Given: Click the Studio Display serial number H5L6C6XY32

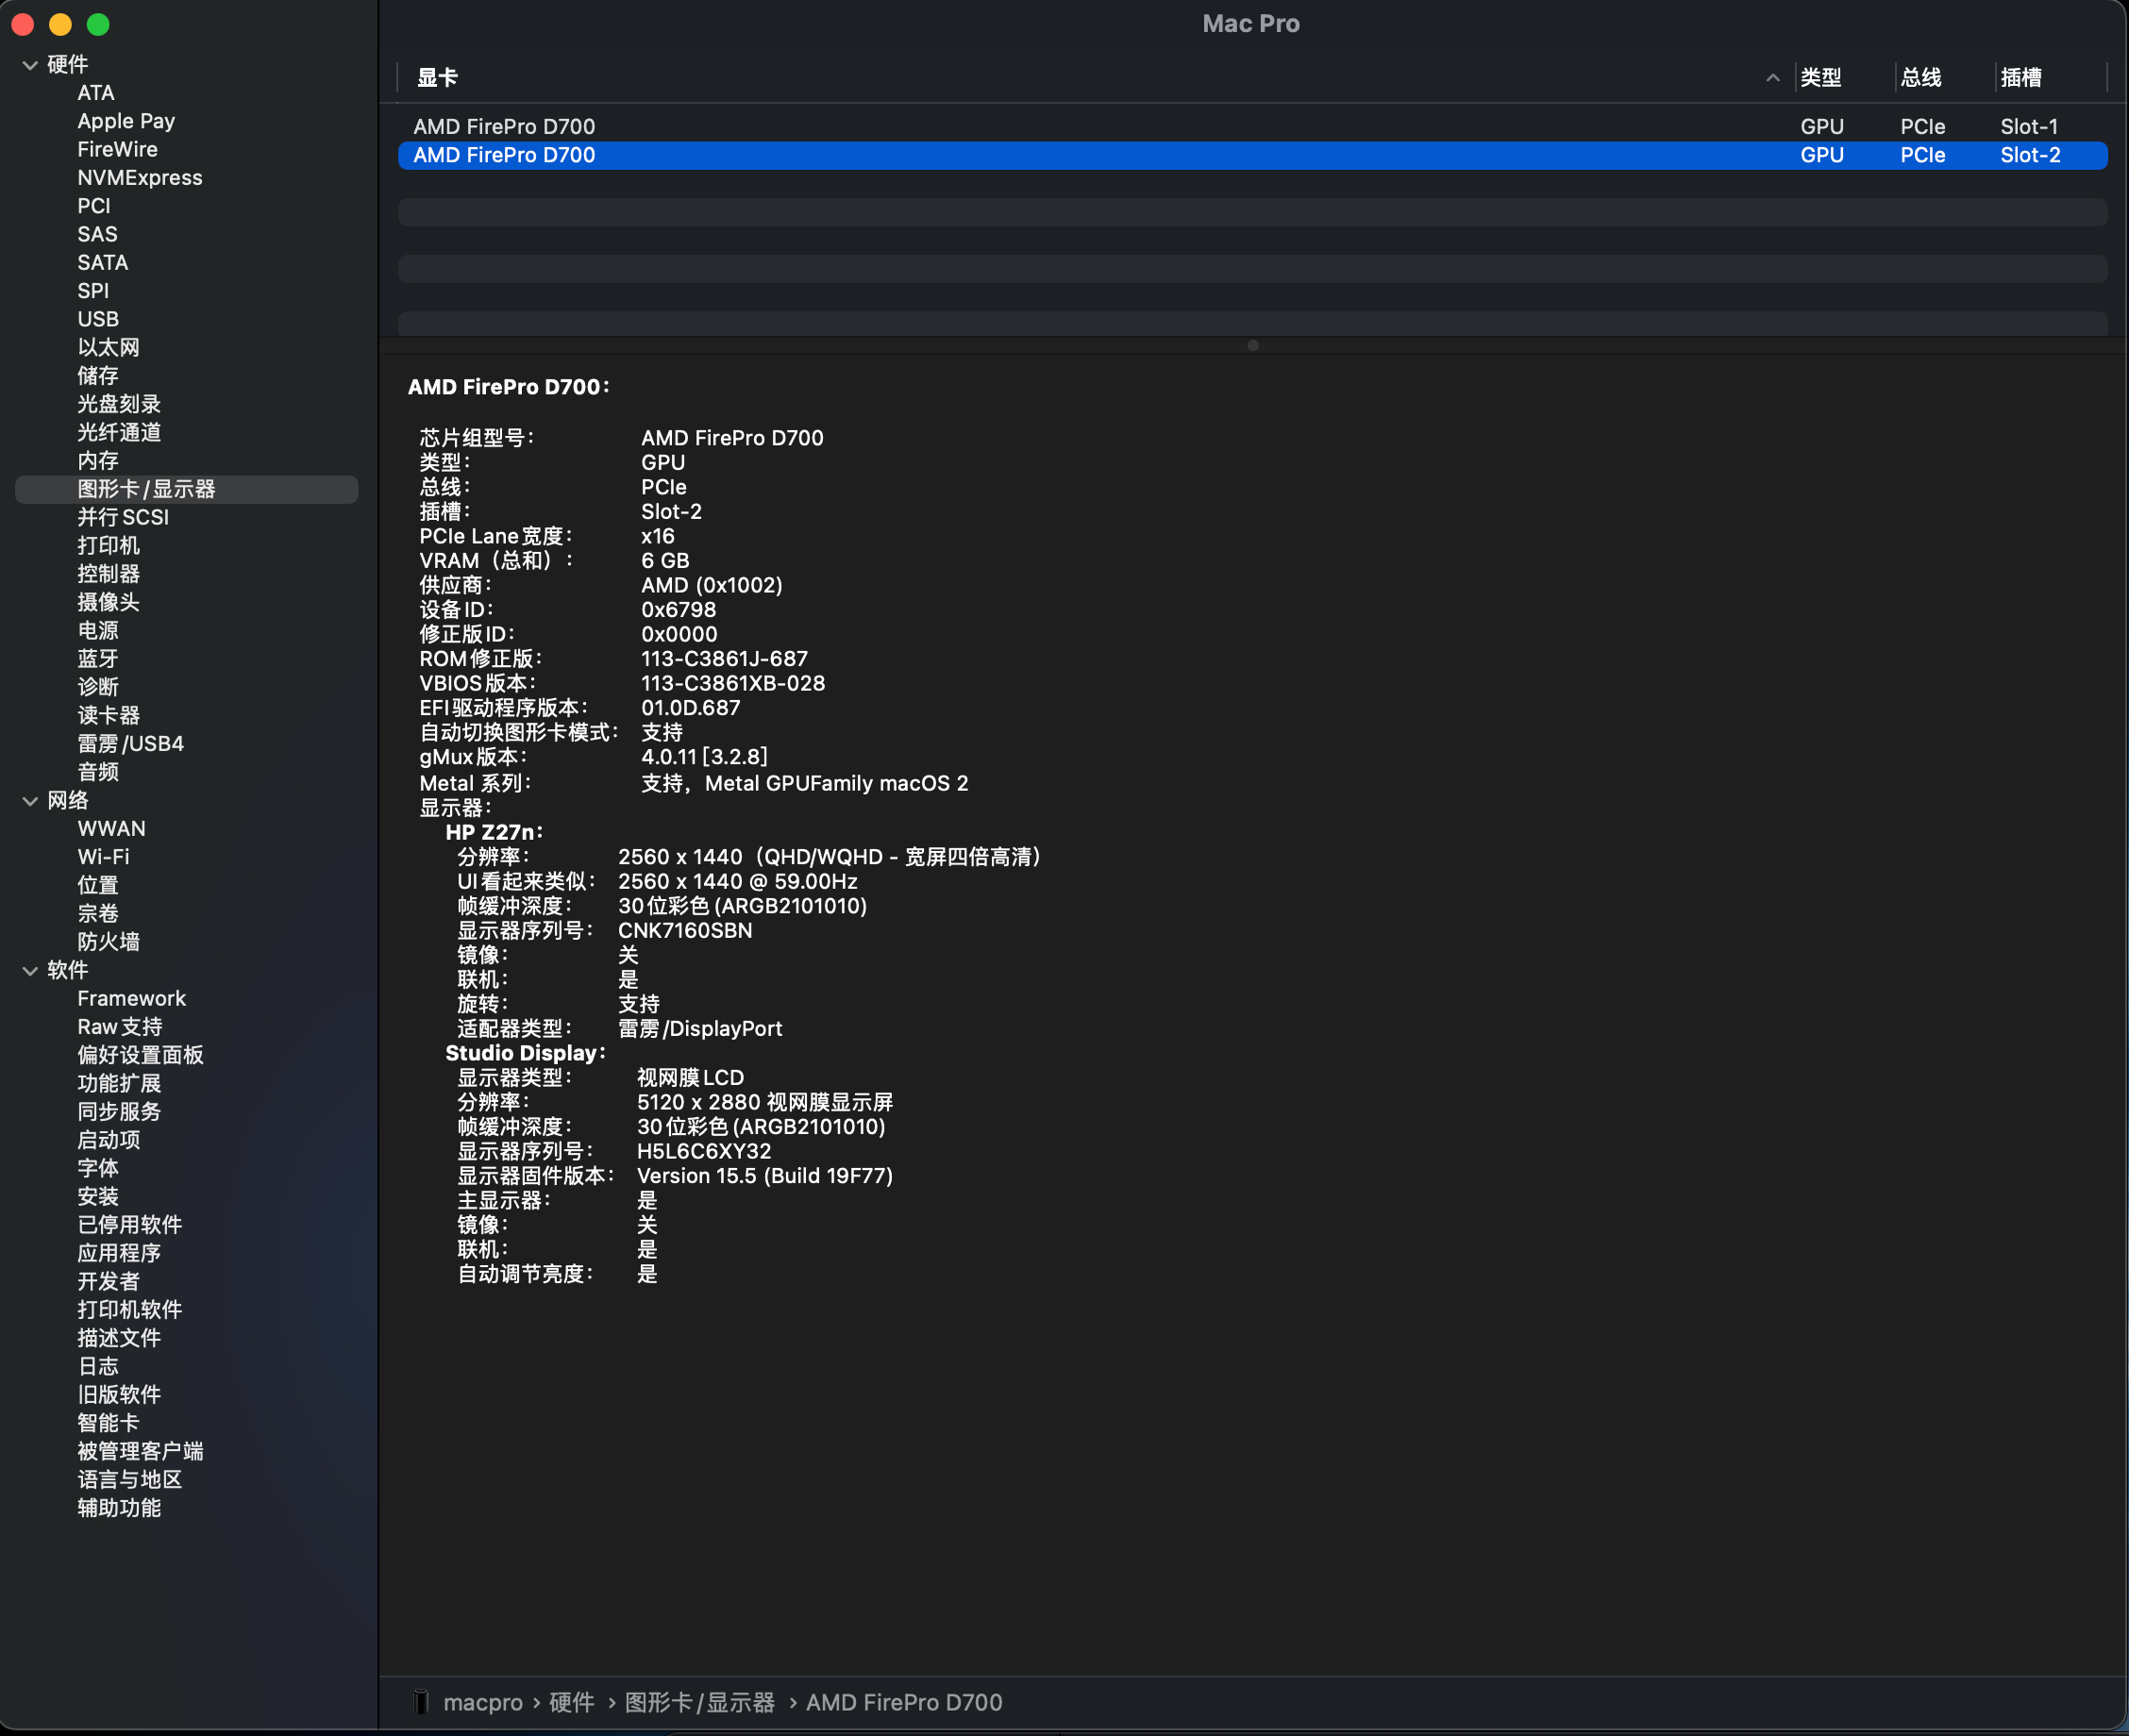Looking at the screenshot, I should (x=704, y=1152).
